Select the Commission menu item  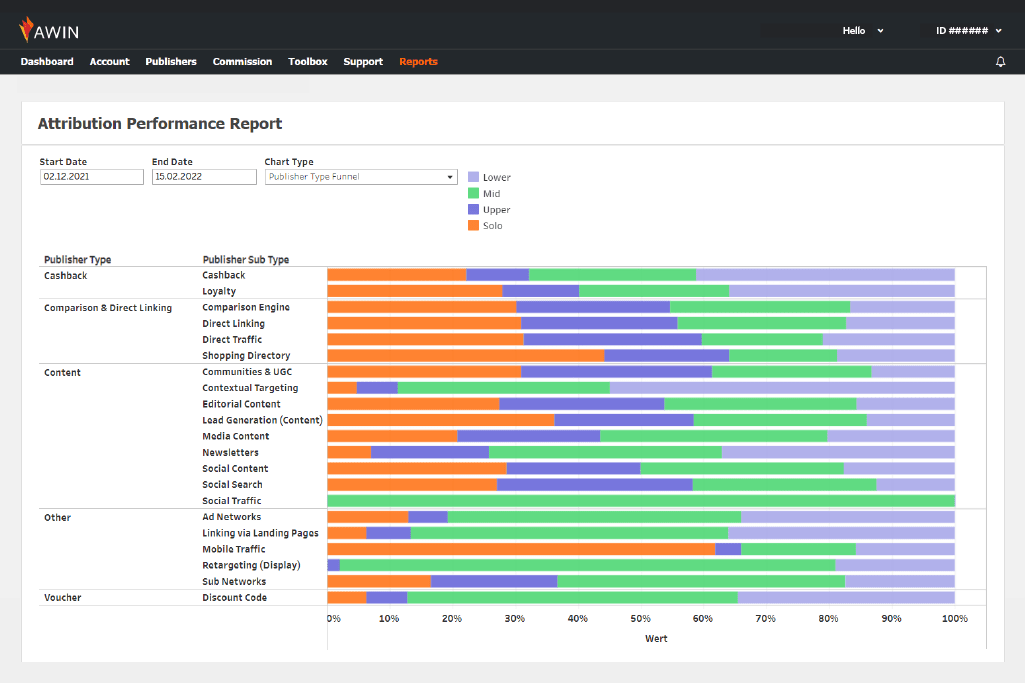tap(242, 62)
